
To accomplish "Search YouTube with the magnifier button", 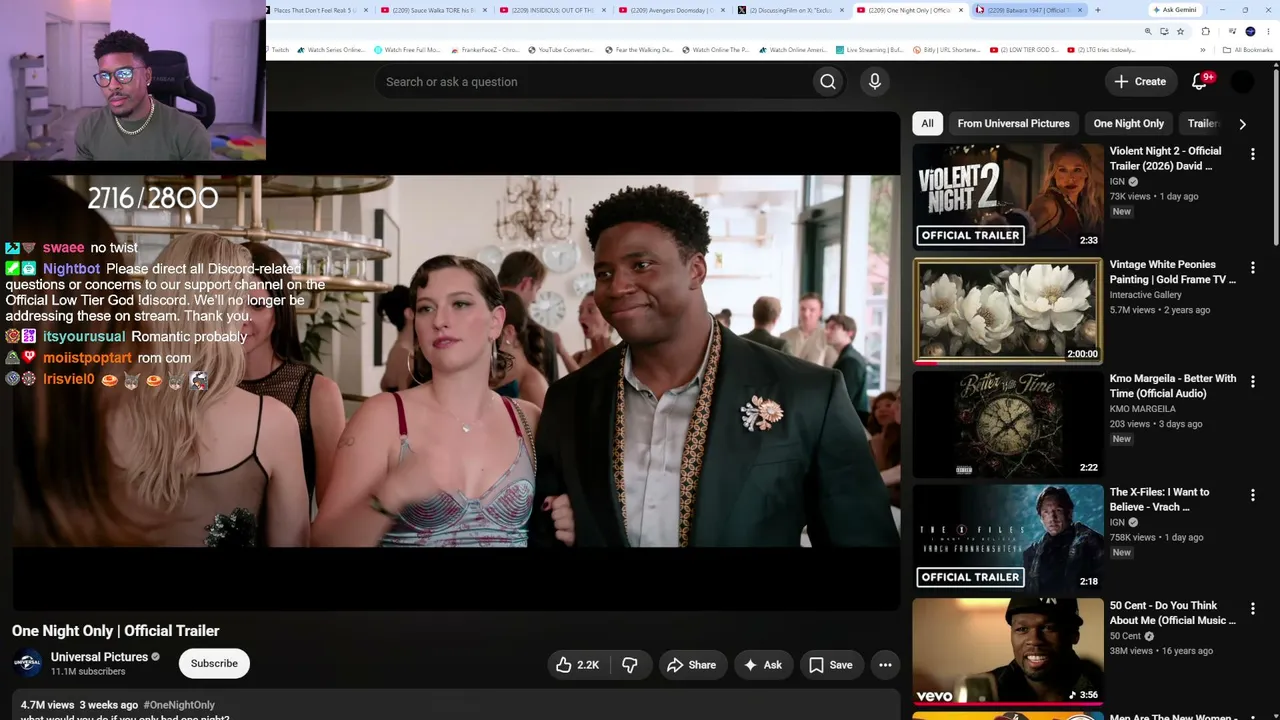I will click(827, 82).
